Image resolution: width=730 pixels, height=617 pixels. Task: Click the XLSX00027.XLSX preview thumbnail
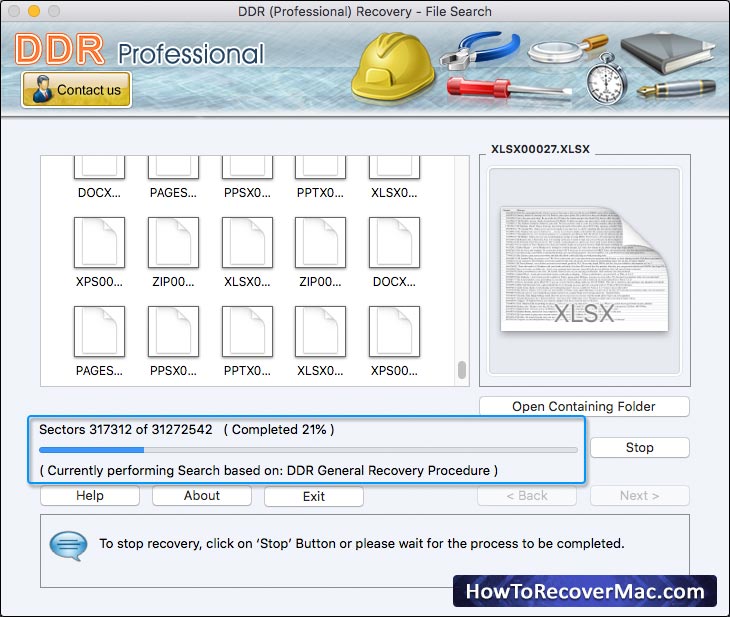point(584,270)
